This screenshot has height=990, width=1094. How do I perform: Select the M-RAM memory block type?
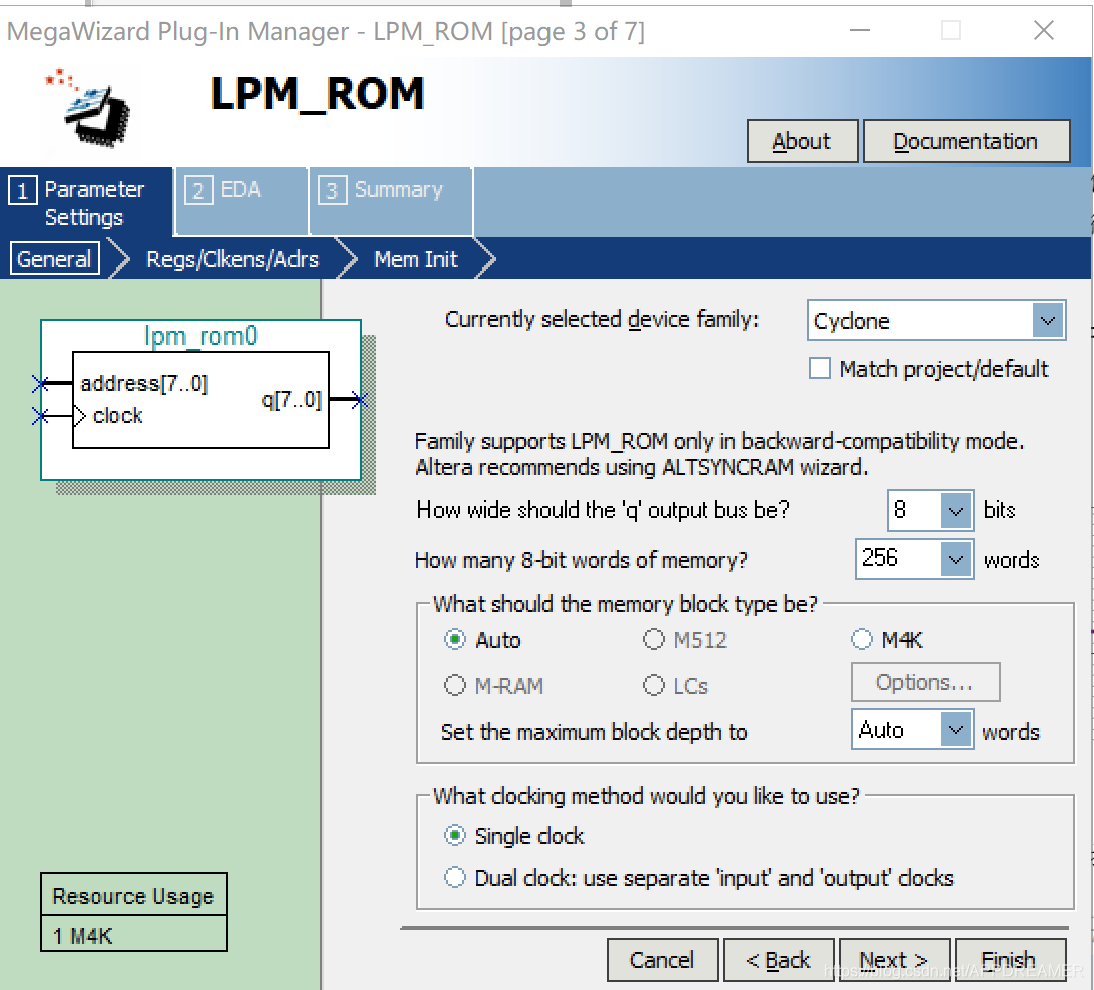[x=455, y=685]
